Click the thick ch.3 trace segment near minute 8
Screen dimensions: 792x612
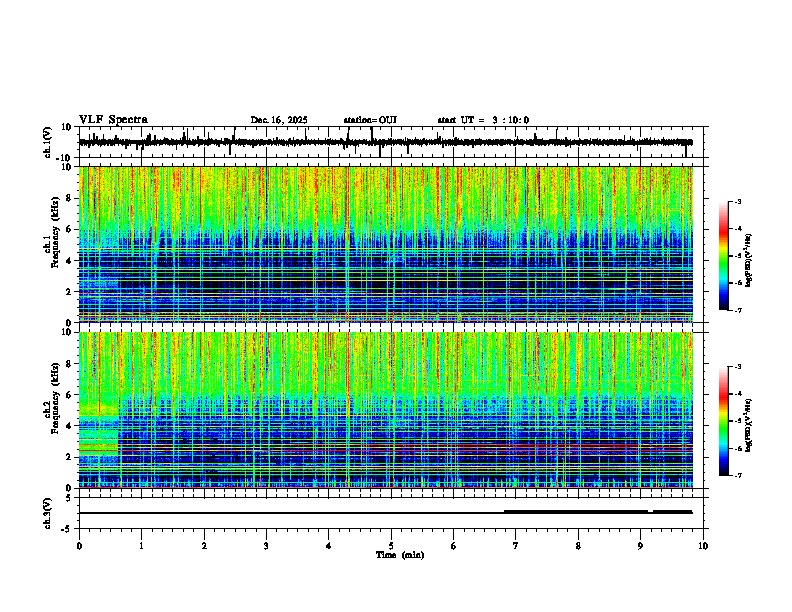pos(576,512)
